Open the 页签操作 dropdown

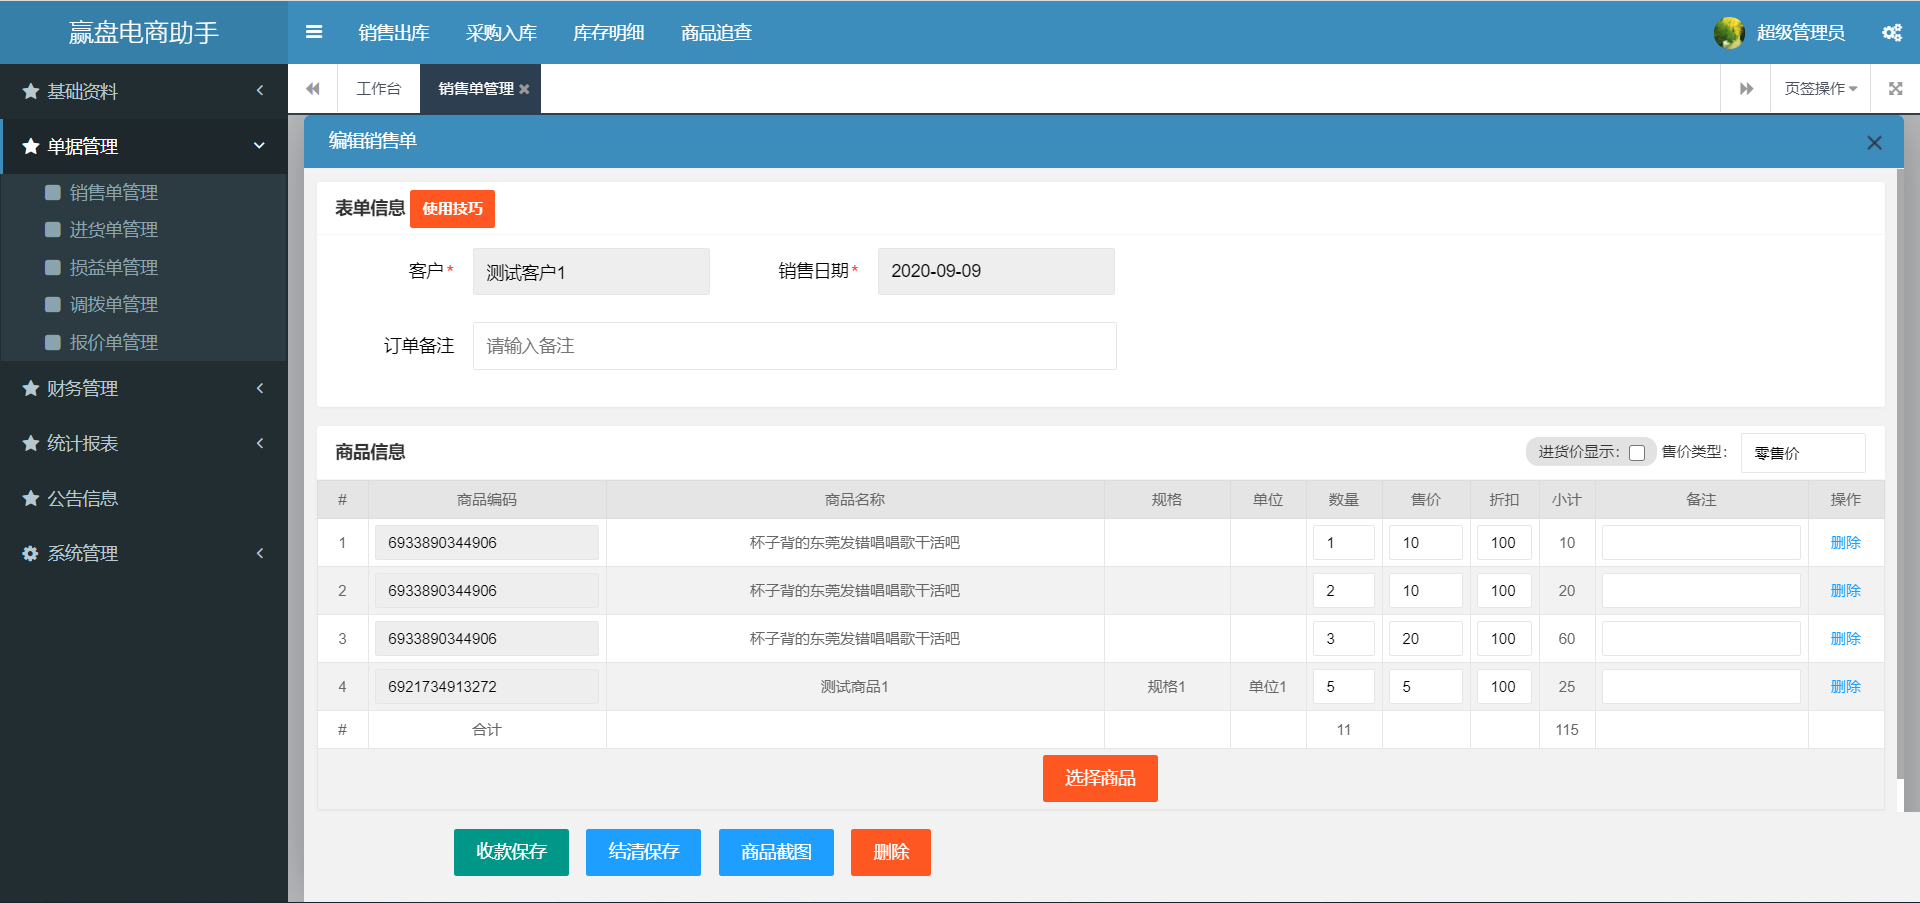1820,89
